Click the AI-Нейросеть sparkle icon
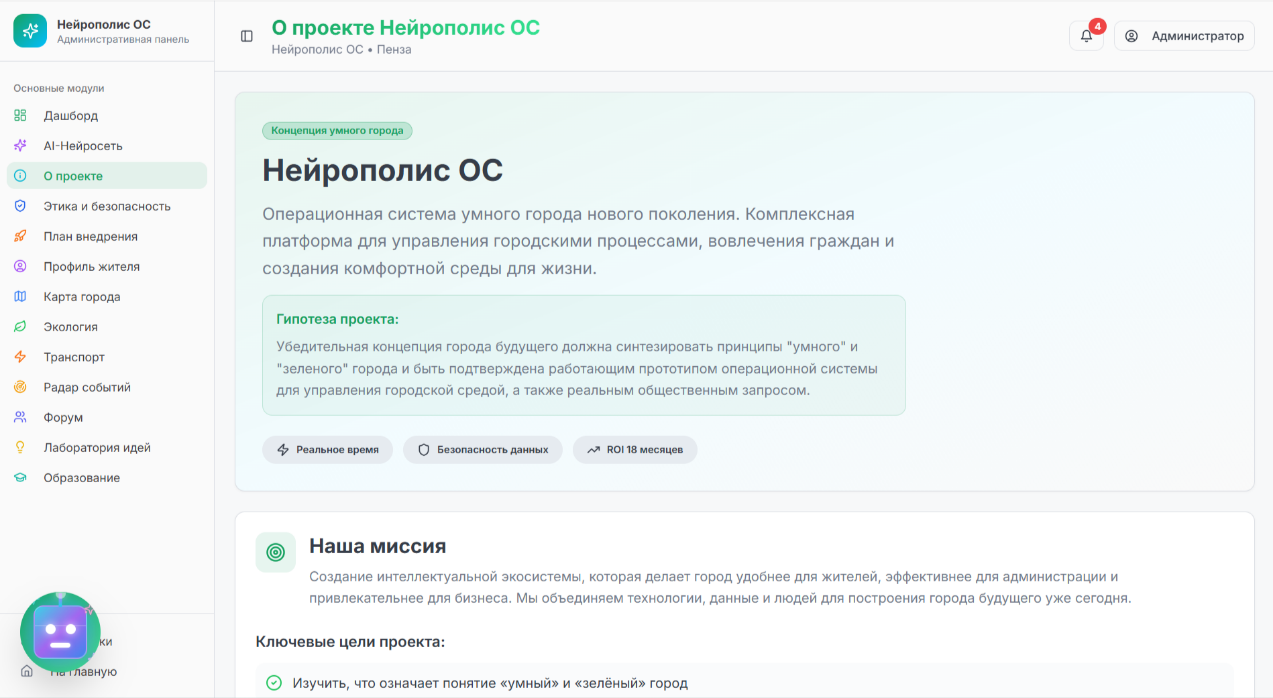Screen dimensions: 1273x698 [20, 146]
